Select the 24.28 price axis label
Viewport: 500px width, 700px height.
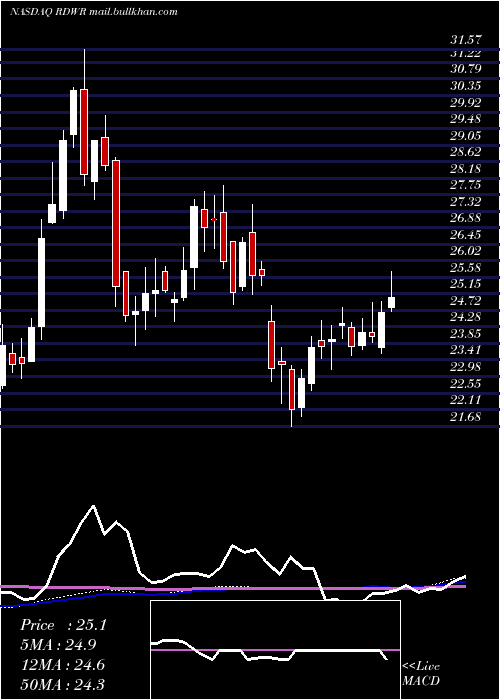[x=466, y=317]
